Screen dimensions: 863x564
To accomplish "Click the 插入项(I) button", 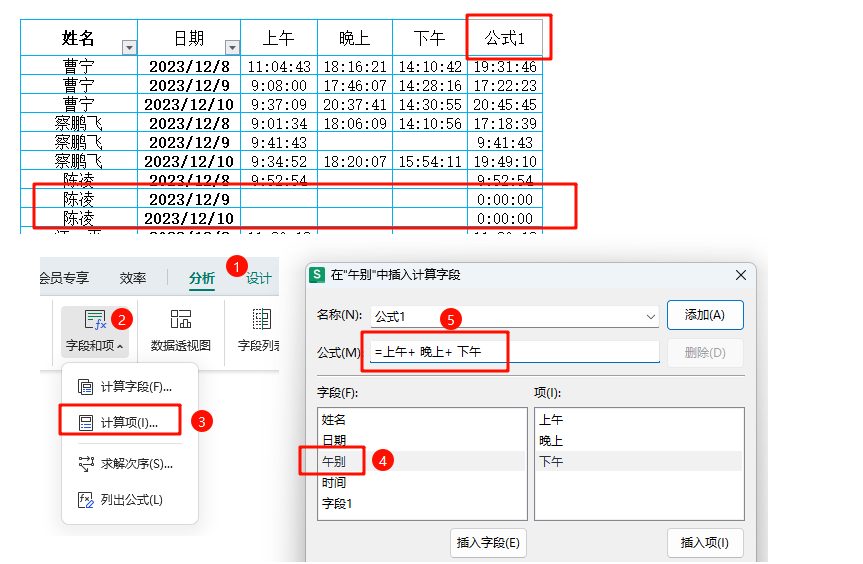I will pos(705,543).
